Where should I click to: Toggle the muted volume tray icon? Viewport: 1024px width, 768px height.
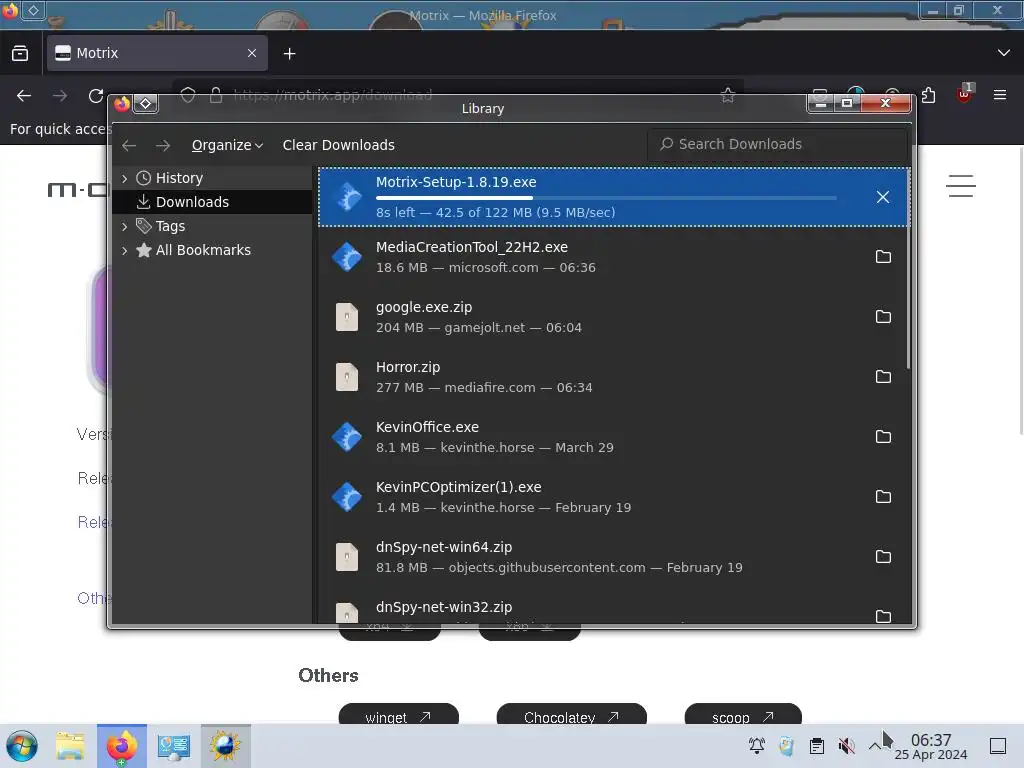[846, 746]
